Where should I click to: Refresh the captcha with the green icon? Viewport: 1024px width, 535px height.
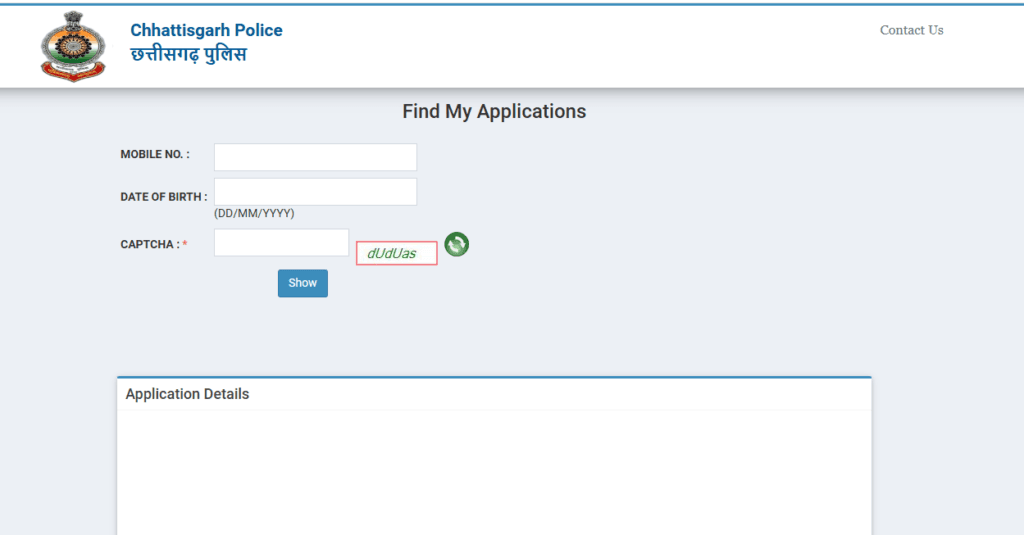[456, 244]
